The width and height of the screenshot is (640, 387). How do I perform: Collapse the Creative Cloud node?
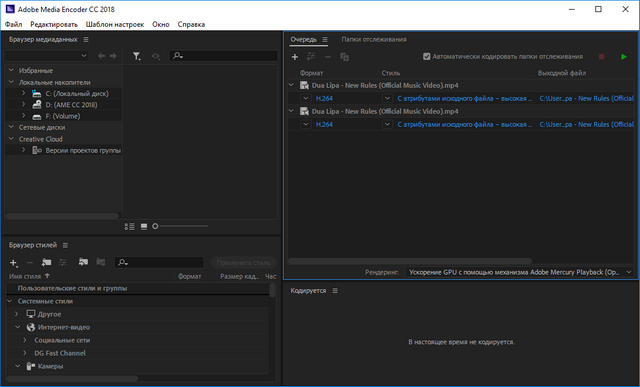coord(11,139)
